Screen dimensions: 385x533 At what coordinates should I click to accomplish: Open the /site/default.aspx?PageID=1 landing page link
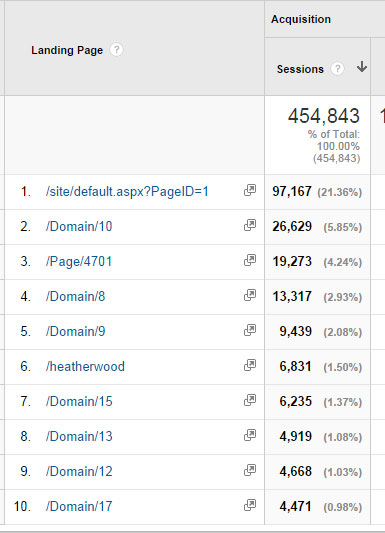click(x=127, y=192)
